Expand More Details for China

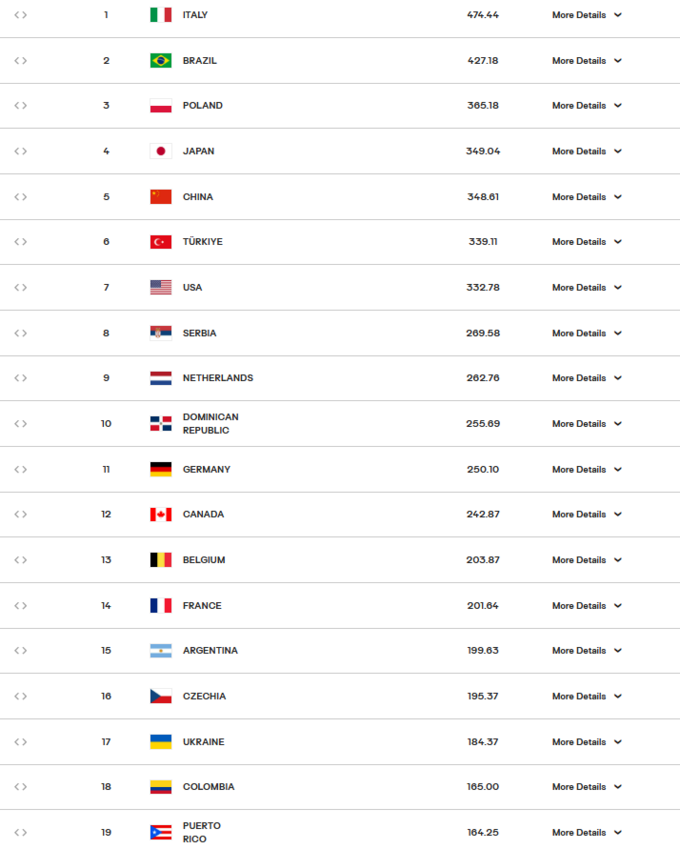586,197
